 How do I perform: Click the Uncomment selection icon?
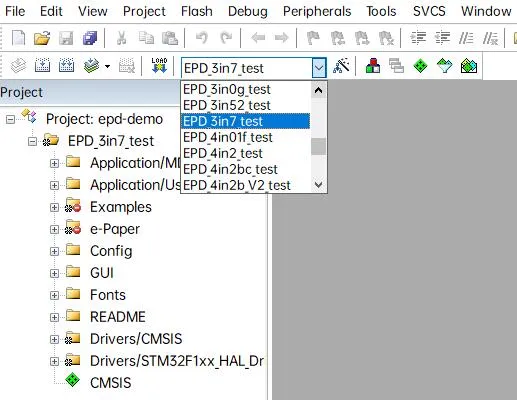click(x=490, y=38)
